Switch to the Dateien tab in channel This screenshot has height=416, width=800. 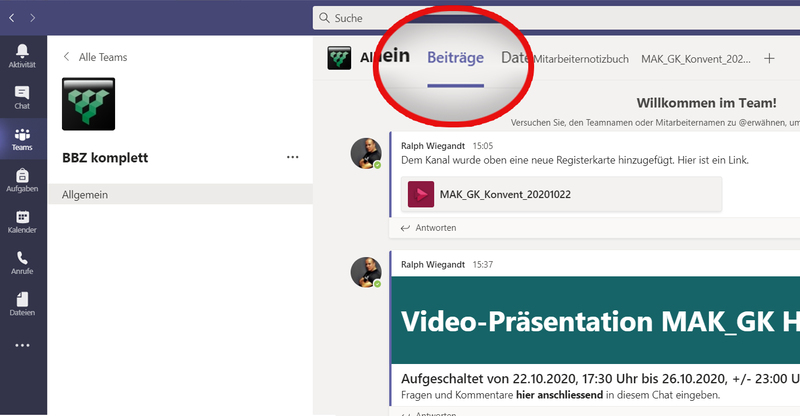coord(515,58)
